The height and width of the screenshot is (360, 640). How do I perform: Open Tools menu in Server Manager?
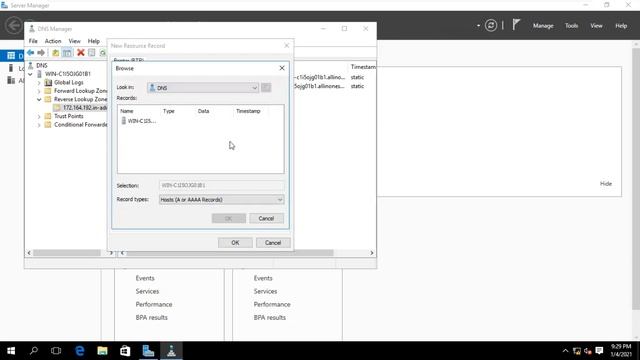click(x=571, y=26)
